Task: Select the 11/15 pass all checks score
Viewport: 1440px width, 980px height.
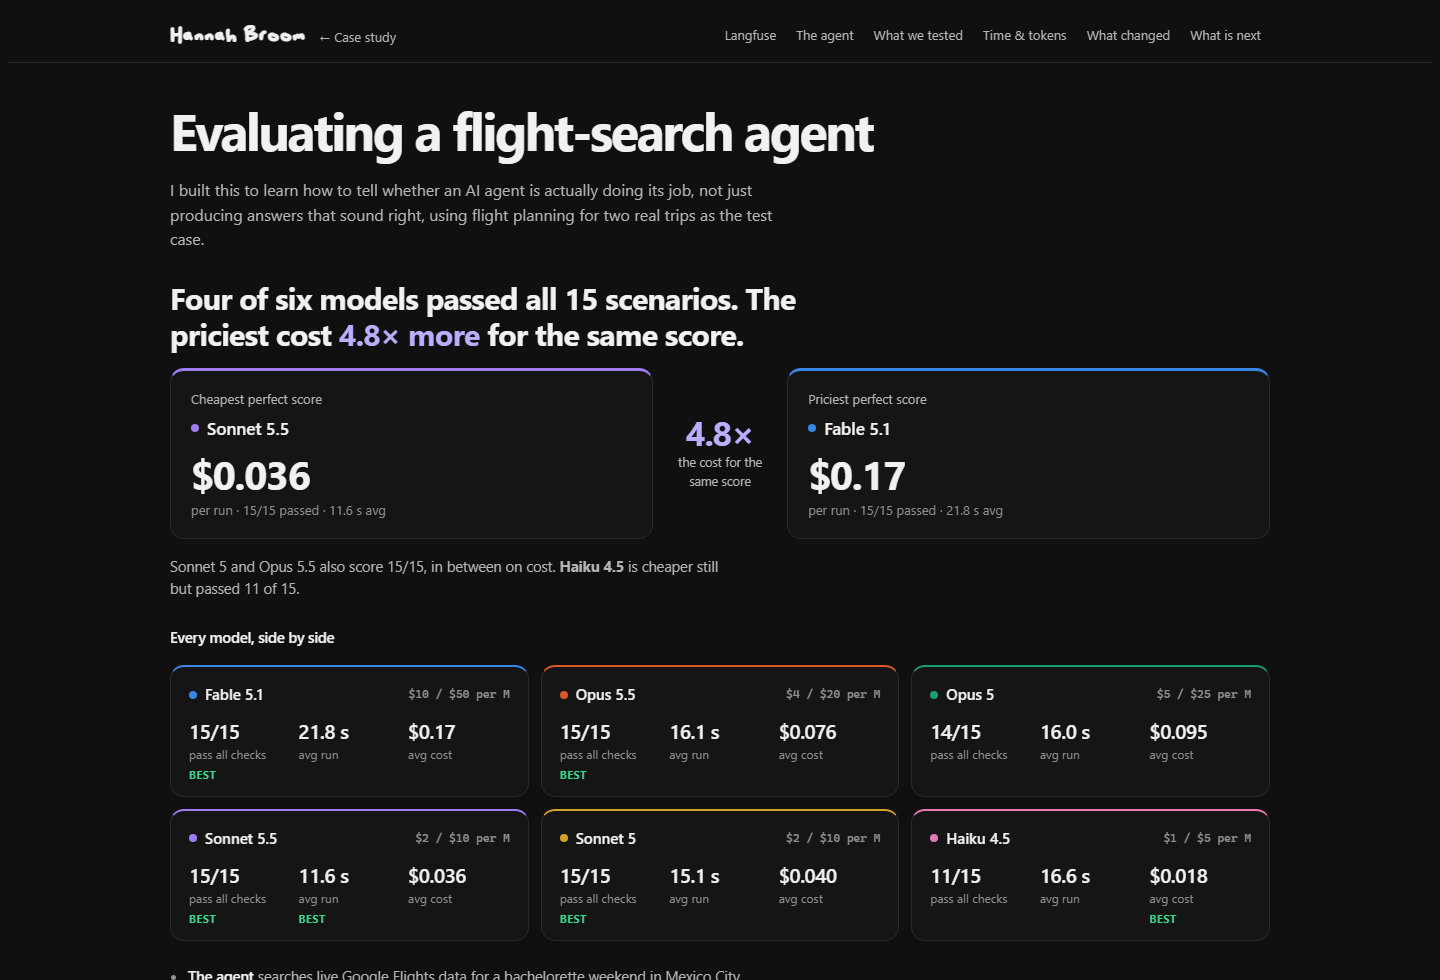Action: click(x=956, y=877)
